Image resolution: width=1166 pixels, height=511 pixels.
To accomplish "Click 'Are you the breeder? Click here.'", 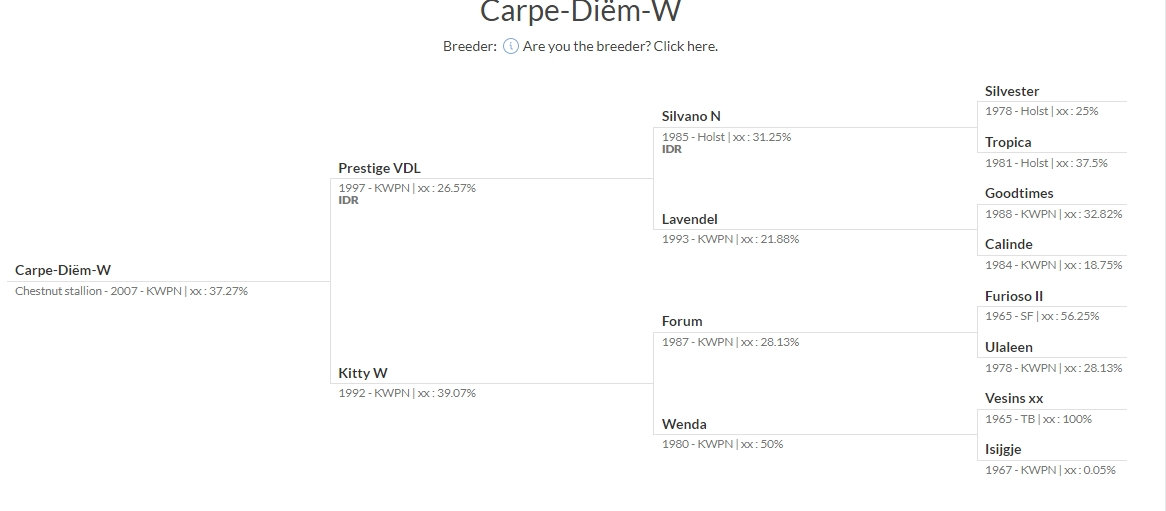I will 620,46.
